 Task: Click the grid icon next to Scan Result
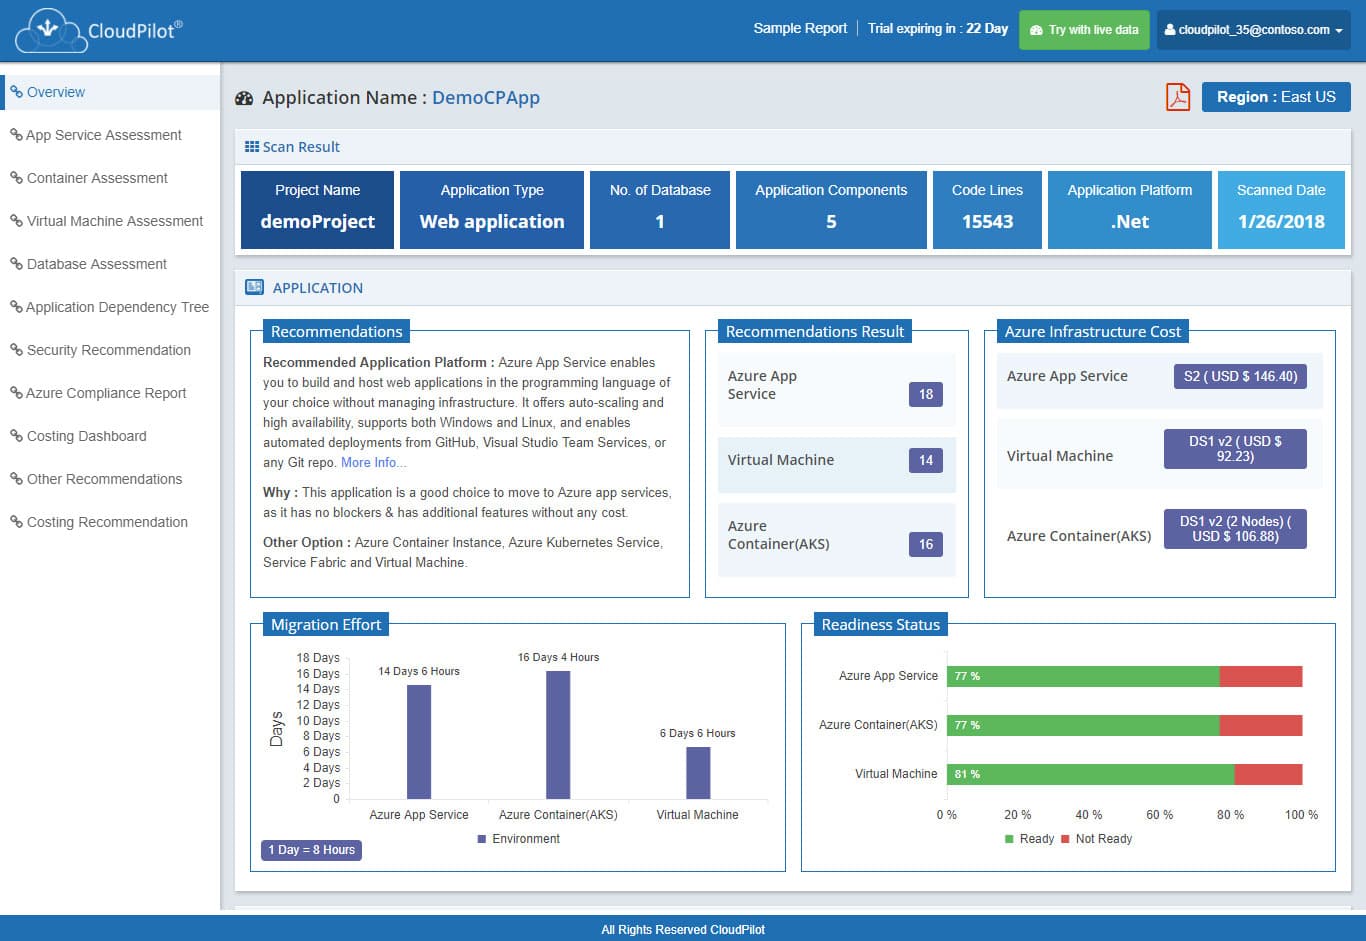(x=252, y=147)
